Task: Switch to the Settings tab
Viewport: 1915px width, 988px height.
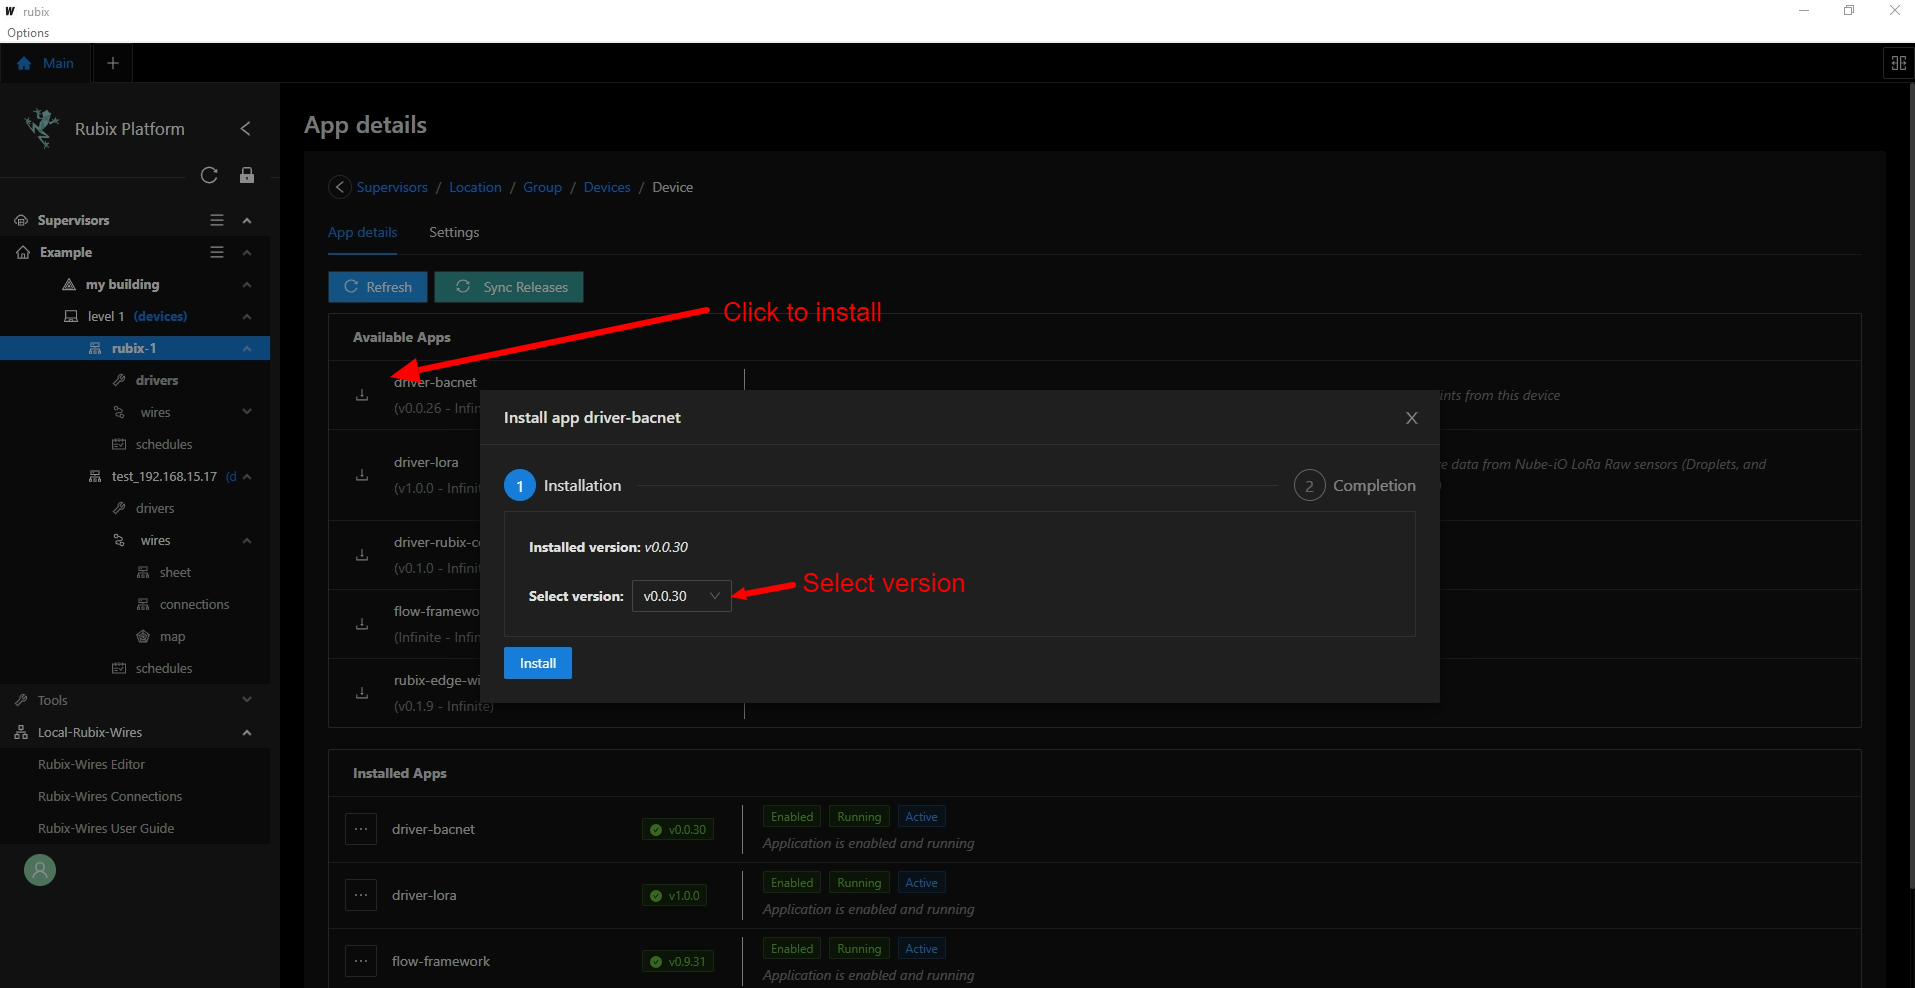Action: click(x=454, y=232)
